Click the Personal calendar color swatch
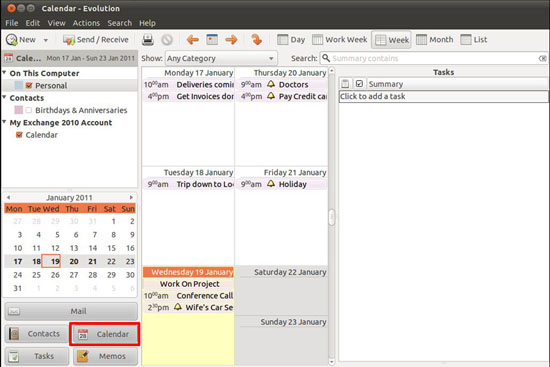 tap(19, 85)
